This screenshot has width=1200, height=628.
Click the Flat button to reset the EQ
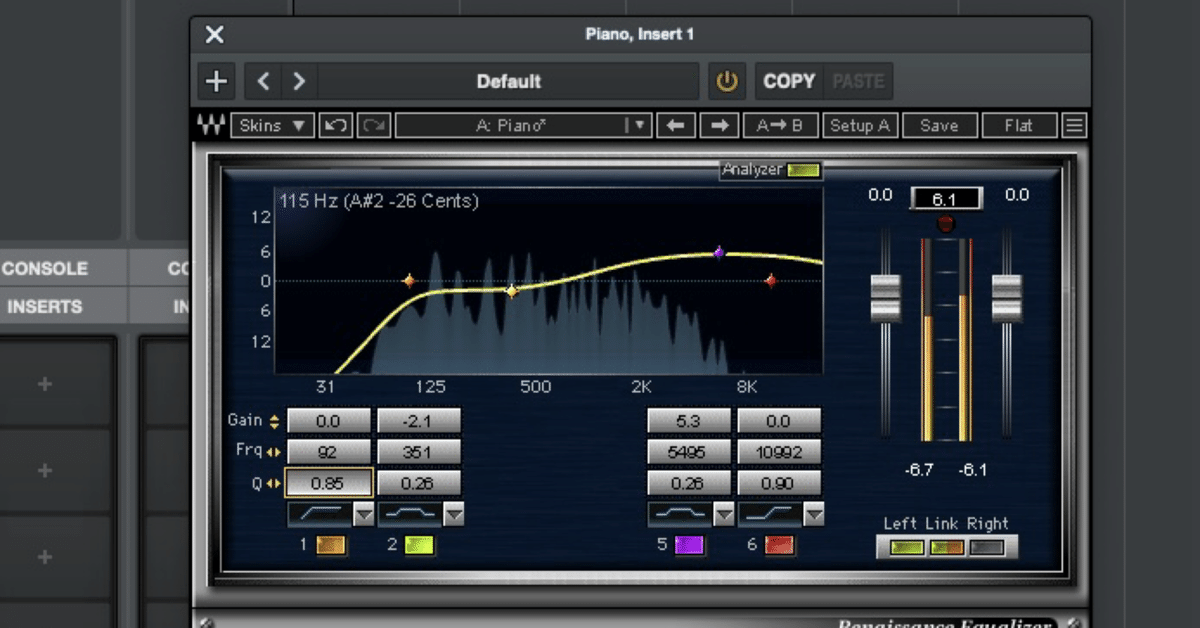pyautogui.click(x=1019, y=124)
